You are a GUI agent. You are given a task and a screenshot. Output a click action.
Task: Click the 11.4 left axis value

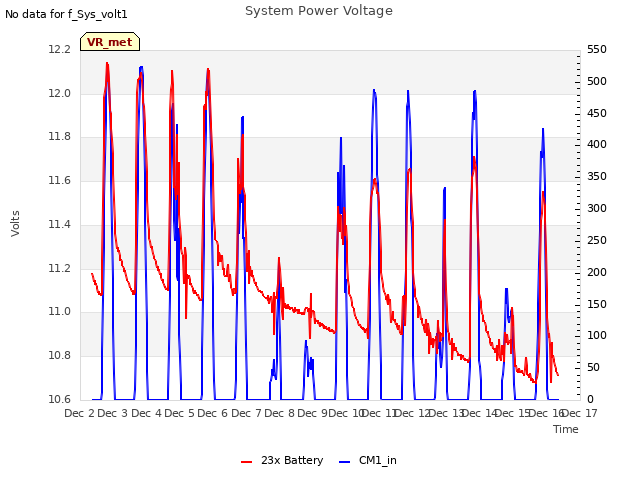[x=60, y=224]
